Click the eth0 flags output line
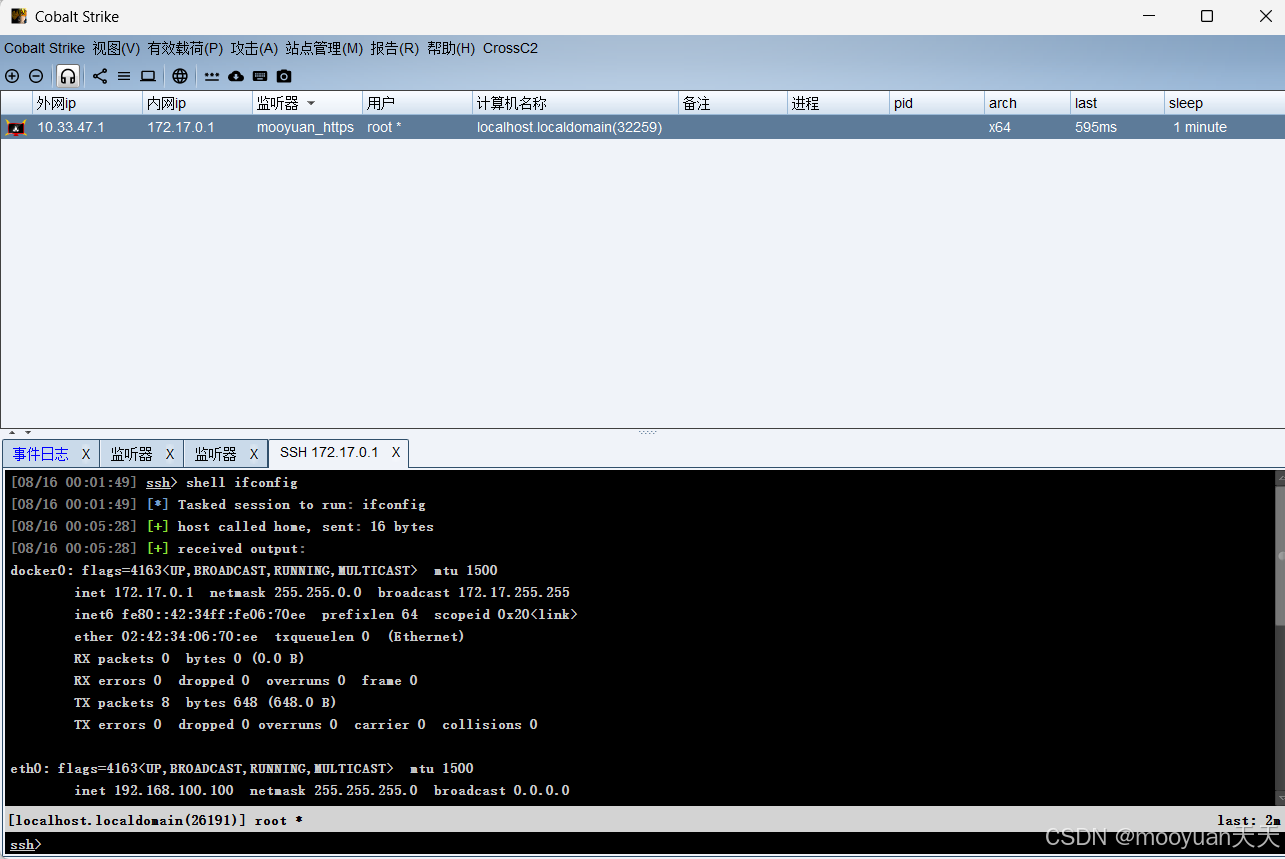The height and width of the screenshot is (859, 1285). point(242,769)
